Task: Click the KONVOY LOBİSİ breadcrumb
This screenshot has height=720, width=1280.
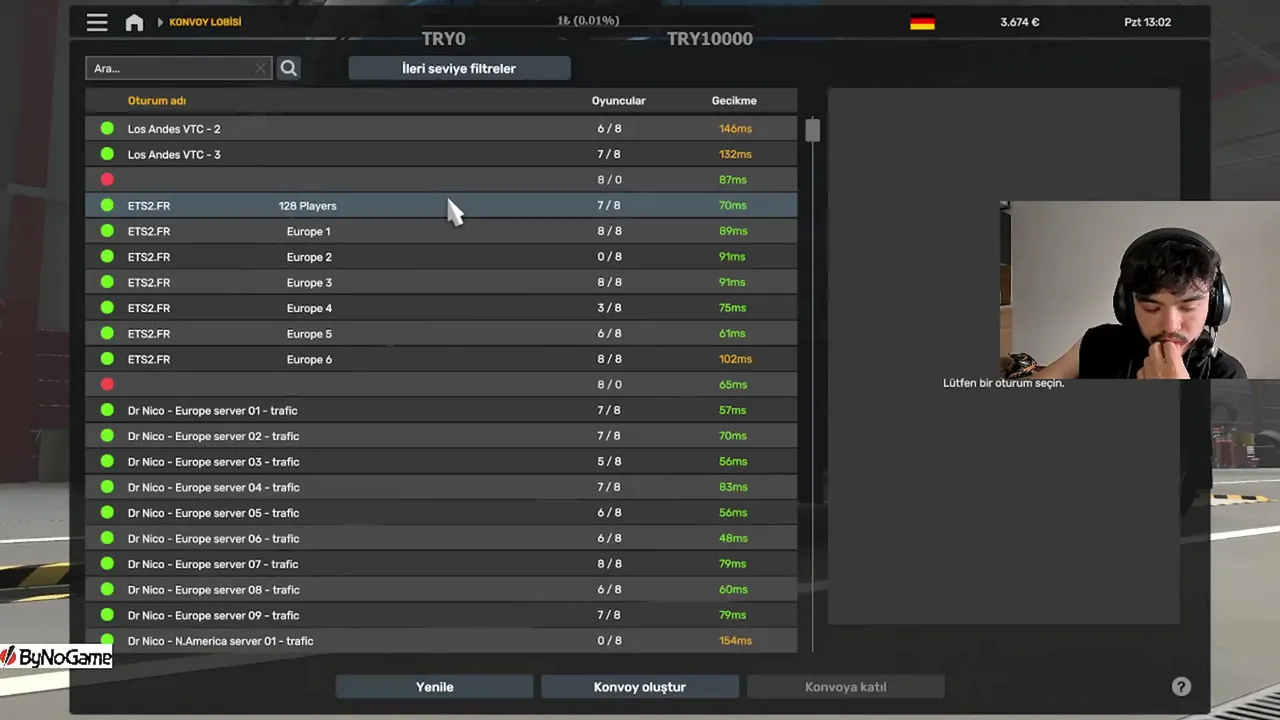Action: pos(205,22)
